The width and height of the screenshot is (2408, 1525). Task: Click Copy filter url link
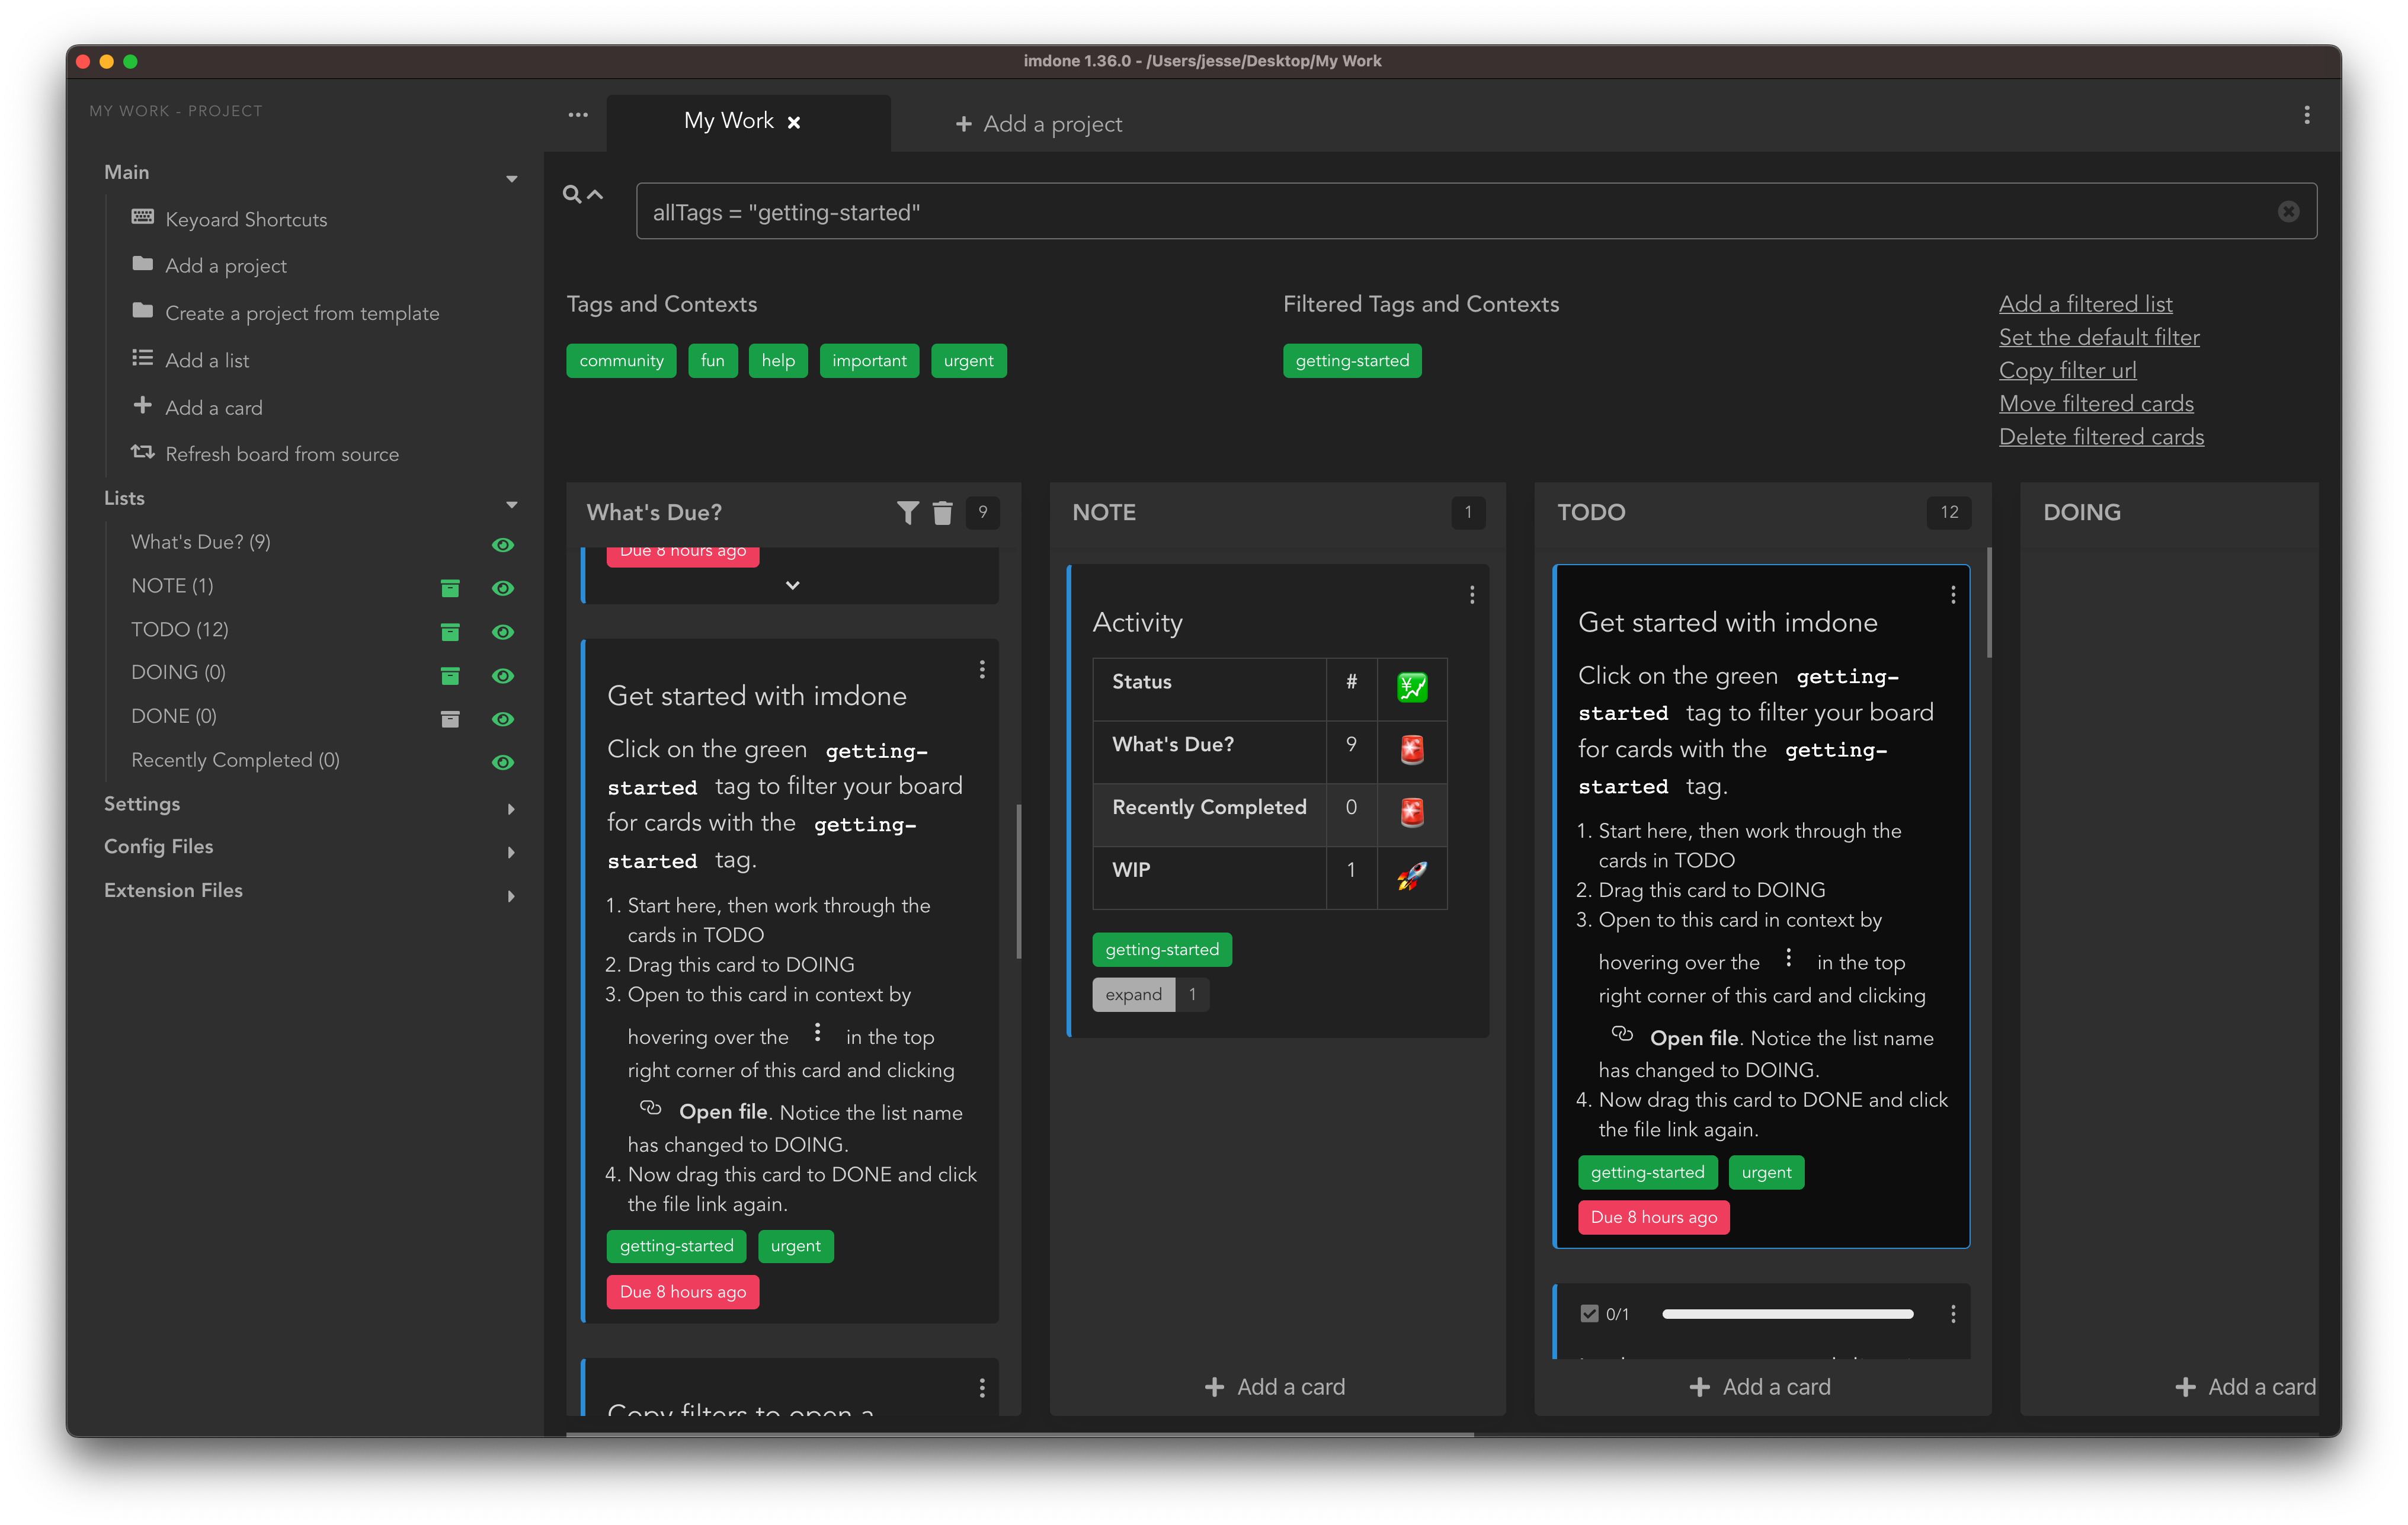tap(2067, 370)
